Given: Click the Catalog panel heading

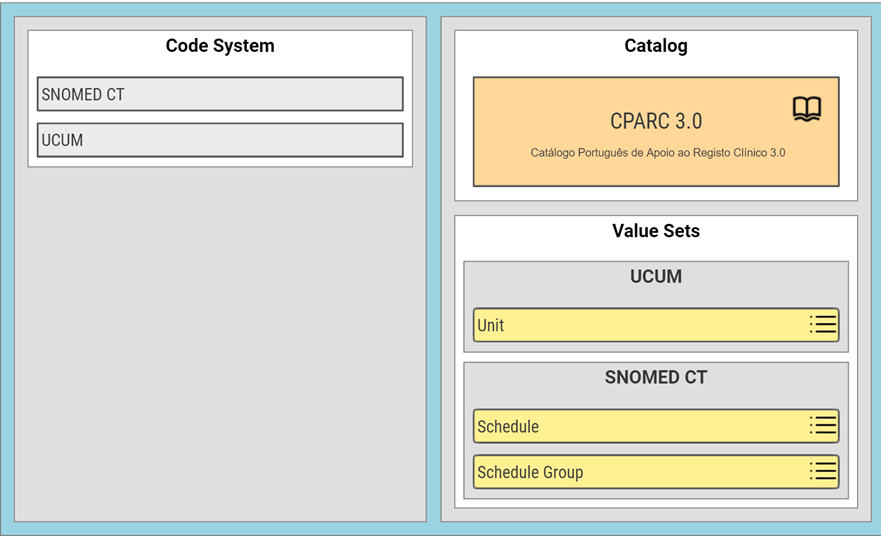Looking at the screenshot, I should pos(656,46).
